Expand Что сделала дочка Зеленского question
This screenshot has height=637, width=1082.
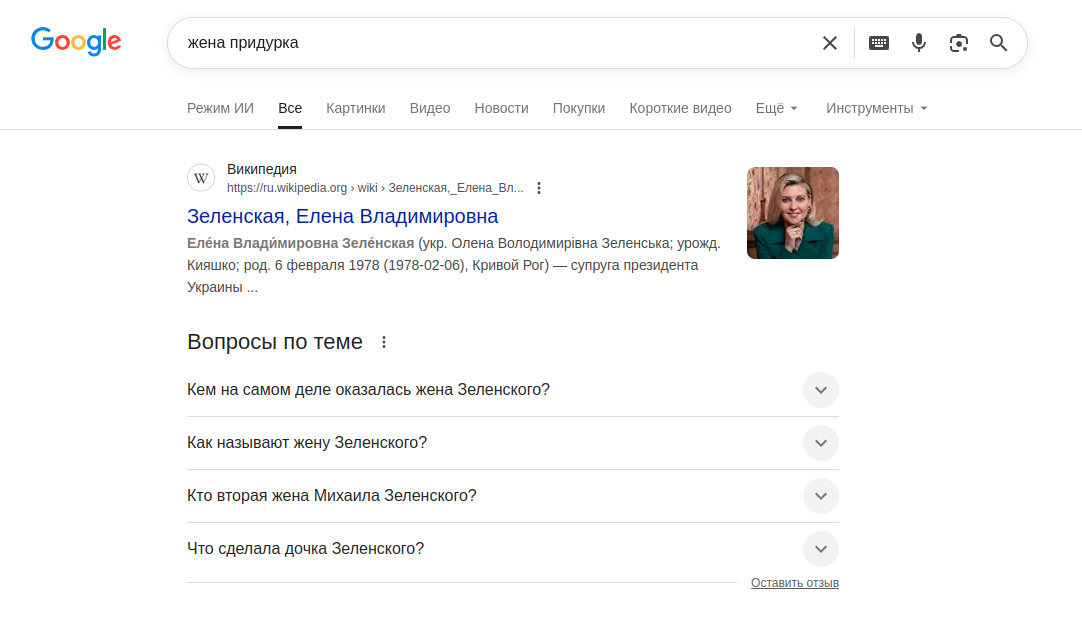820,549
